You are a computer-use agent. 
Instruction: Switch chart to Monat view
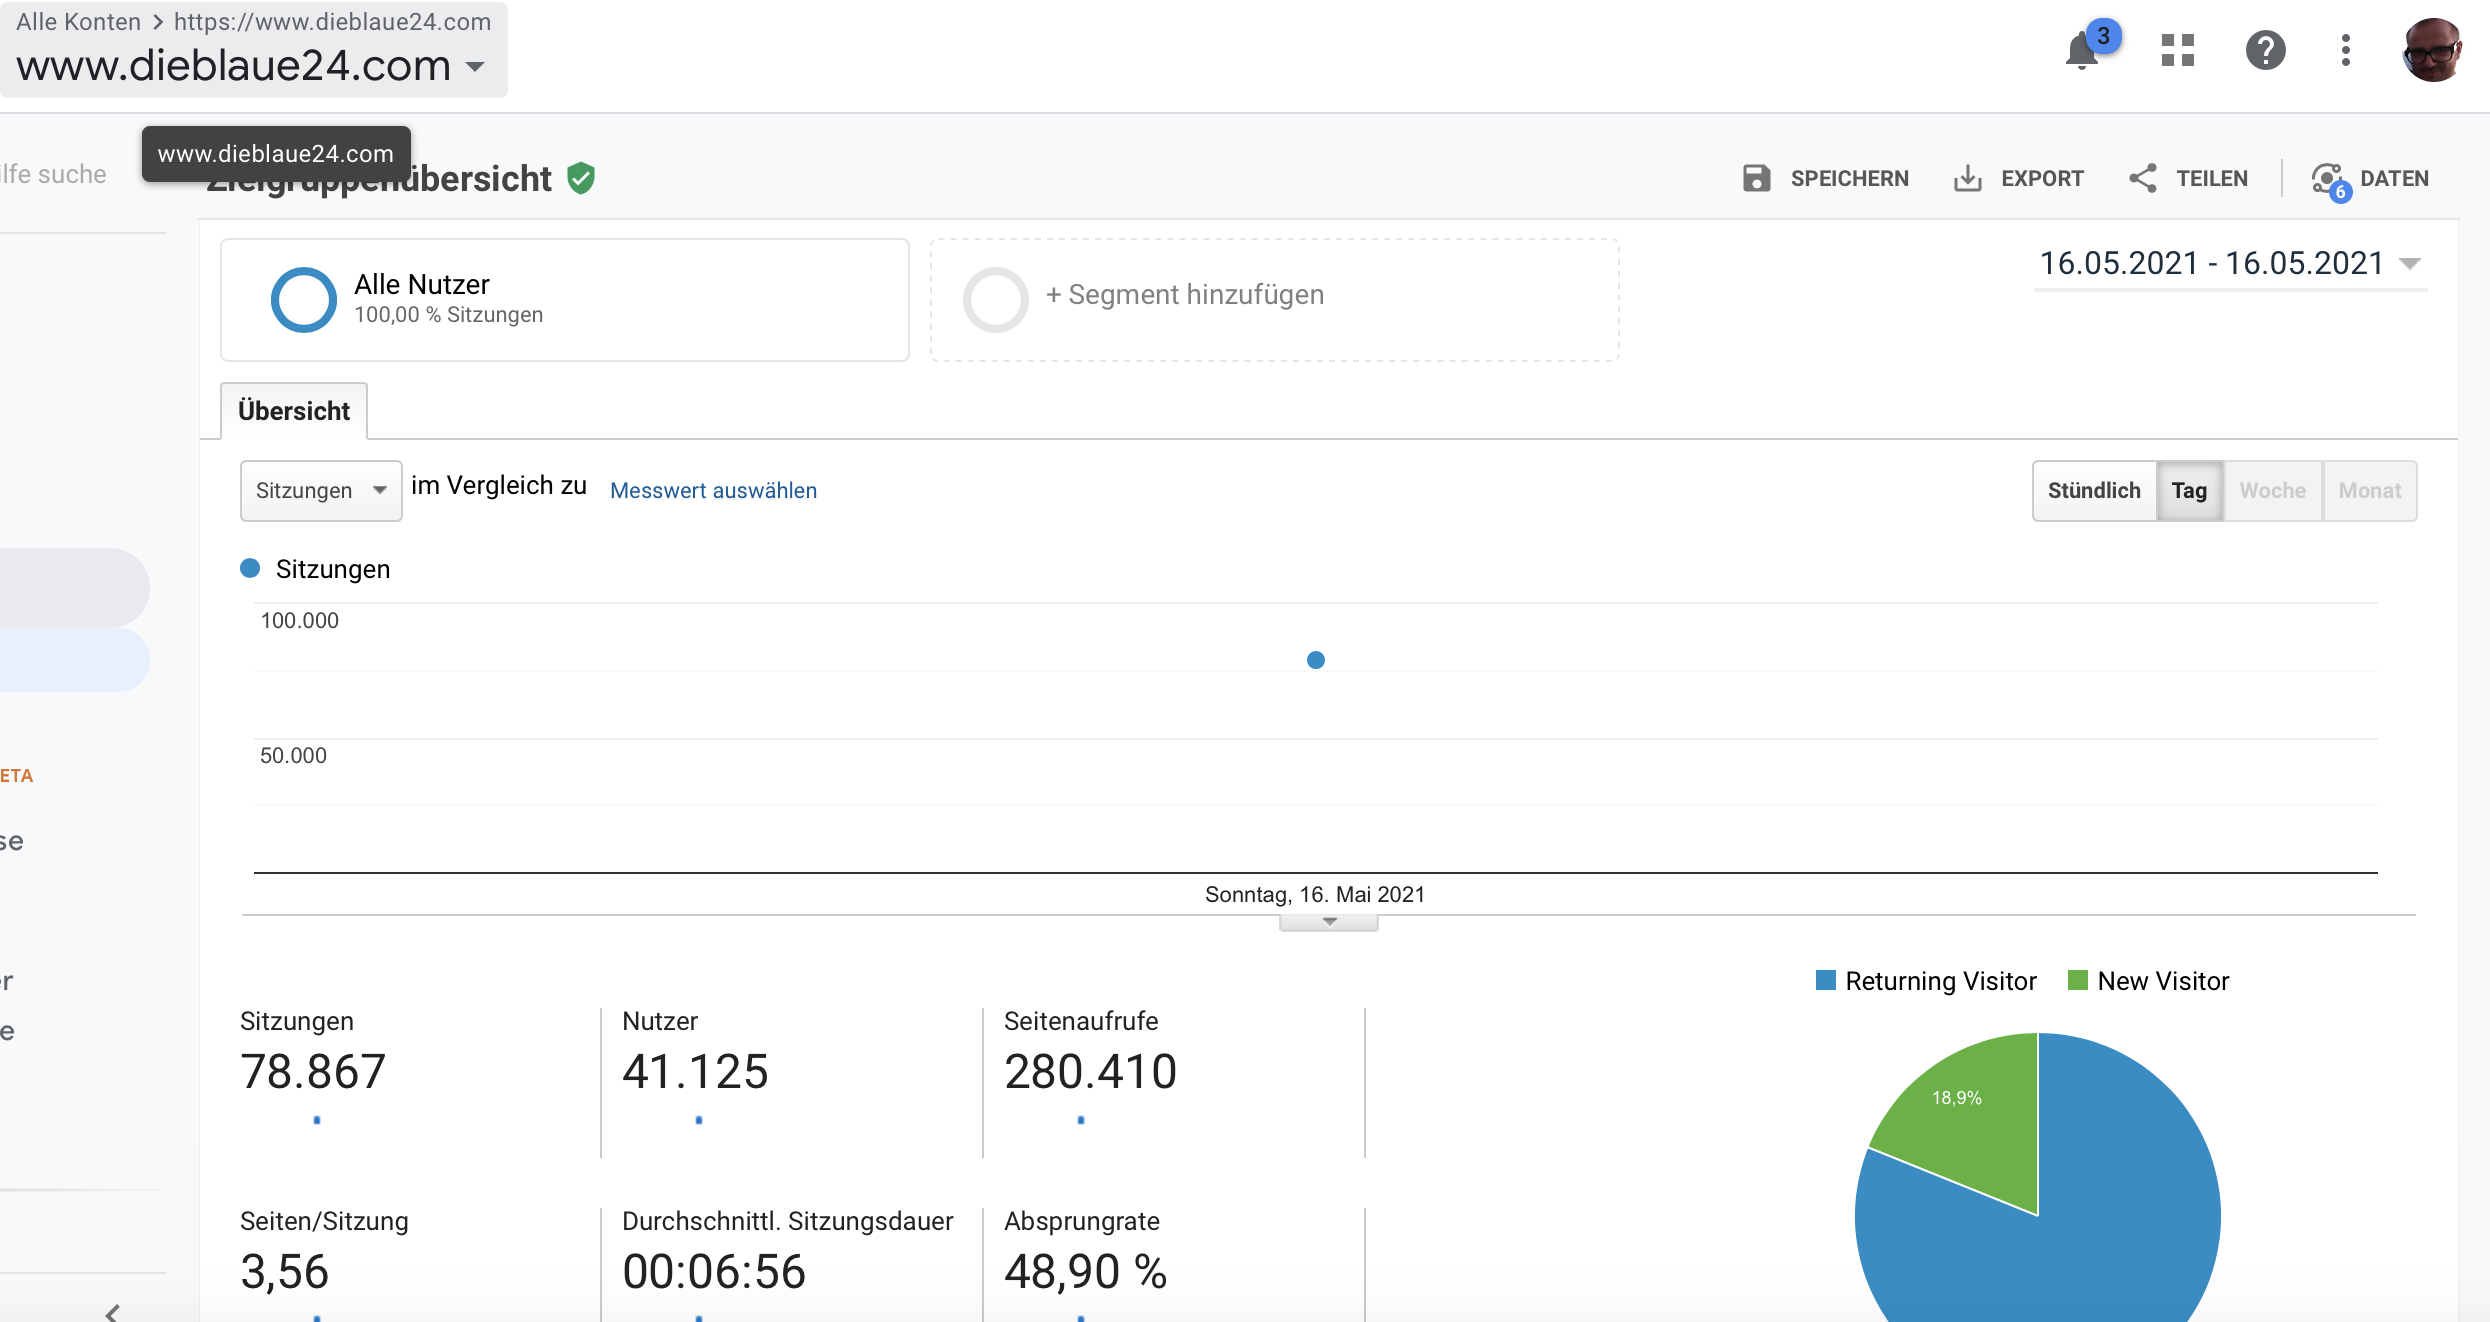coord(2369,490)
